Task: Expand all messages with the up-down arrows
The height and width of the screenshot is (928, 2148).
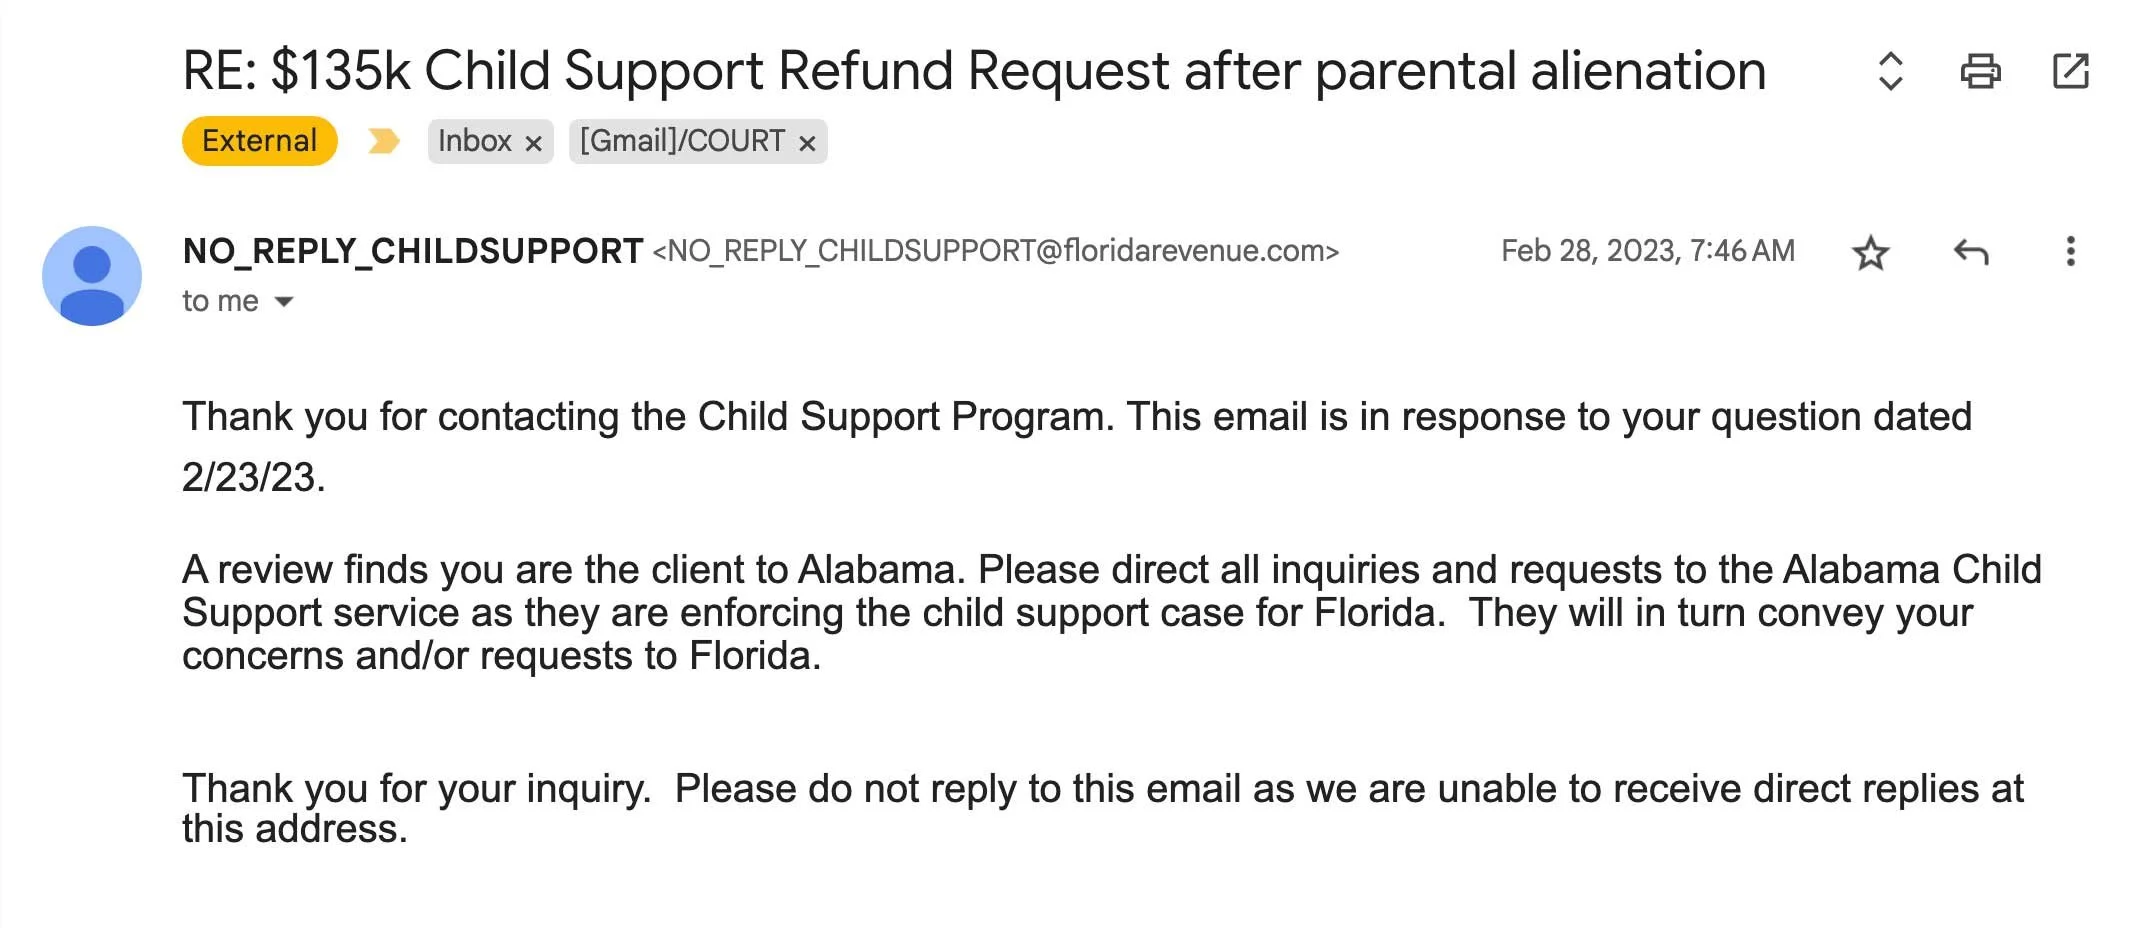Action: point(1890,71)
